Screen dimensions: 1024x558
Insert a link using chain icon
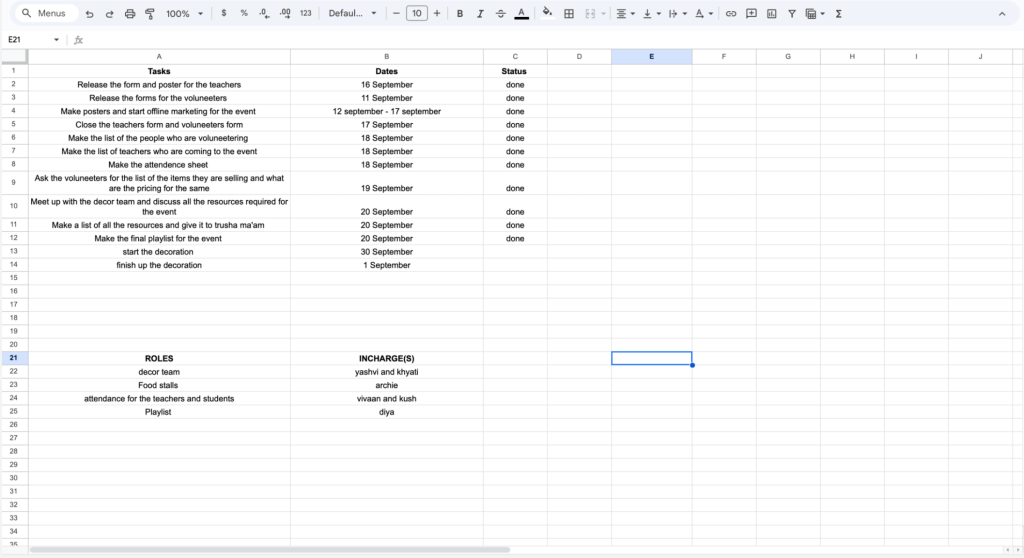[x=731, y=14]
